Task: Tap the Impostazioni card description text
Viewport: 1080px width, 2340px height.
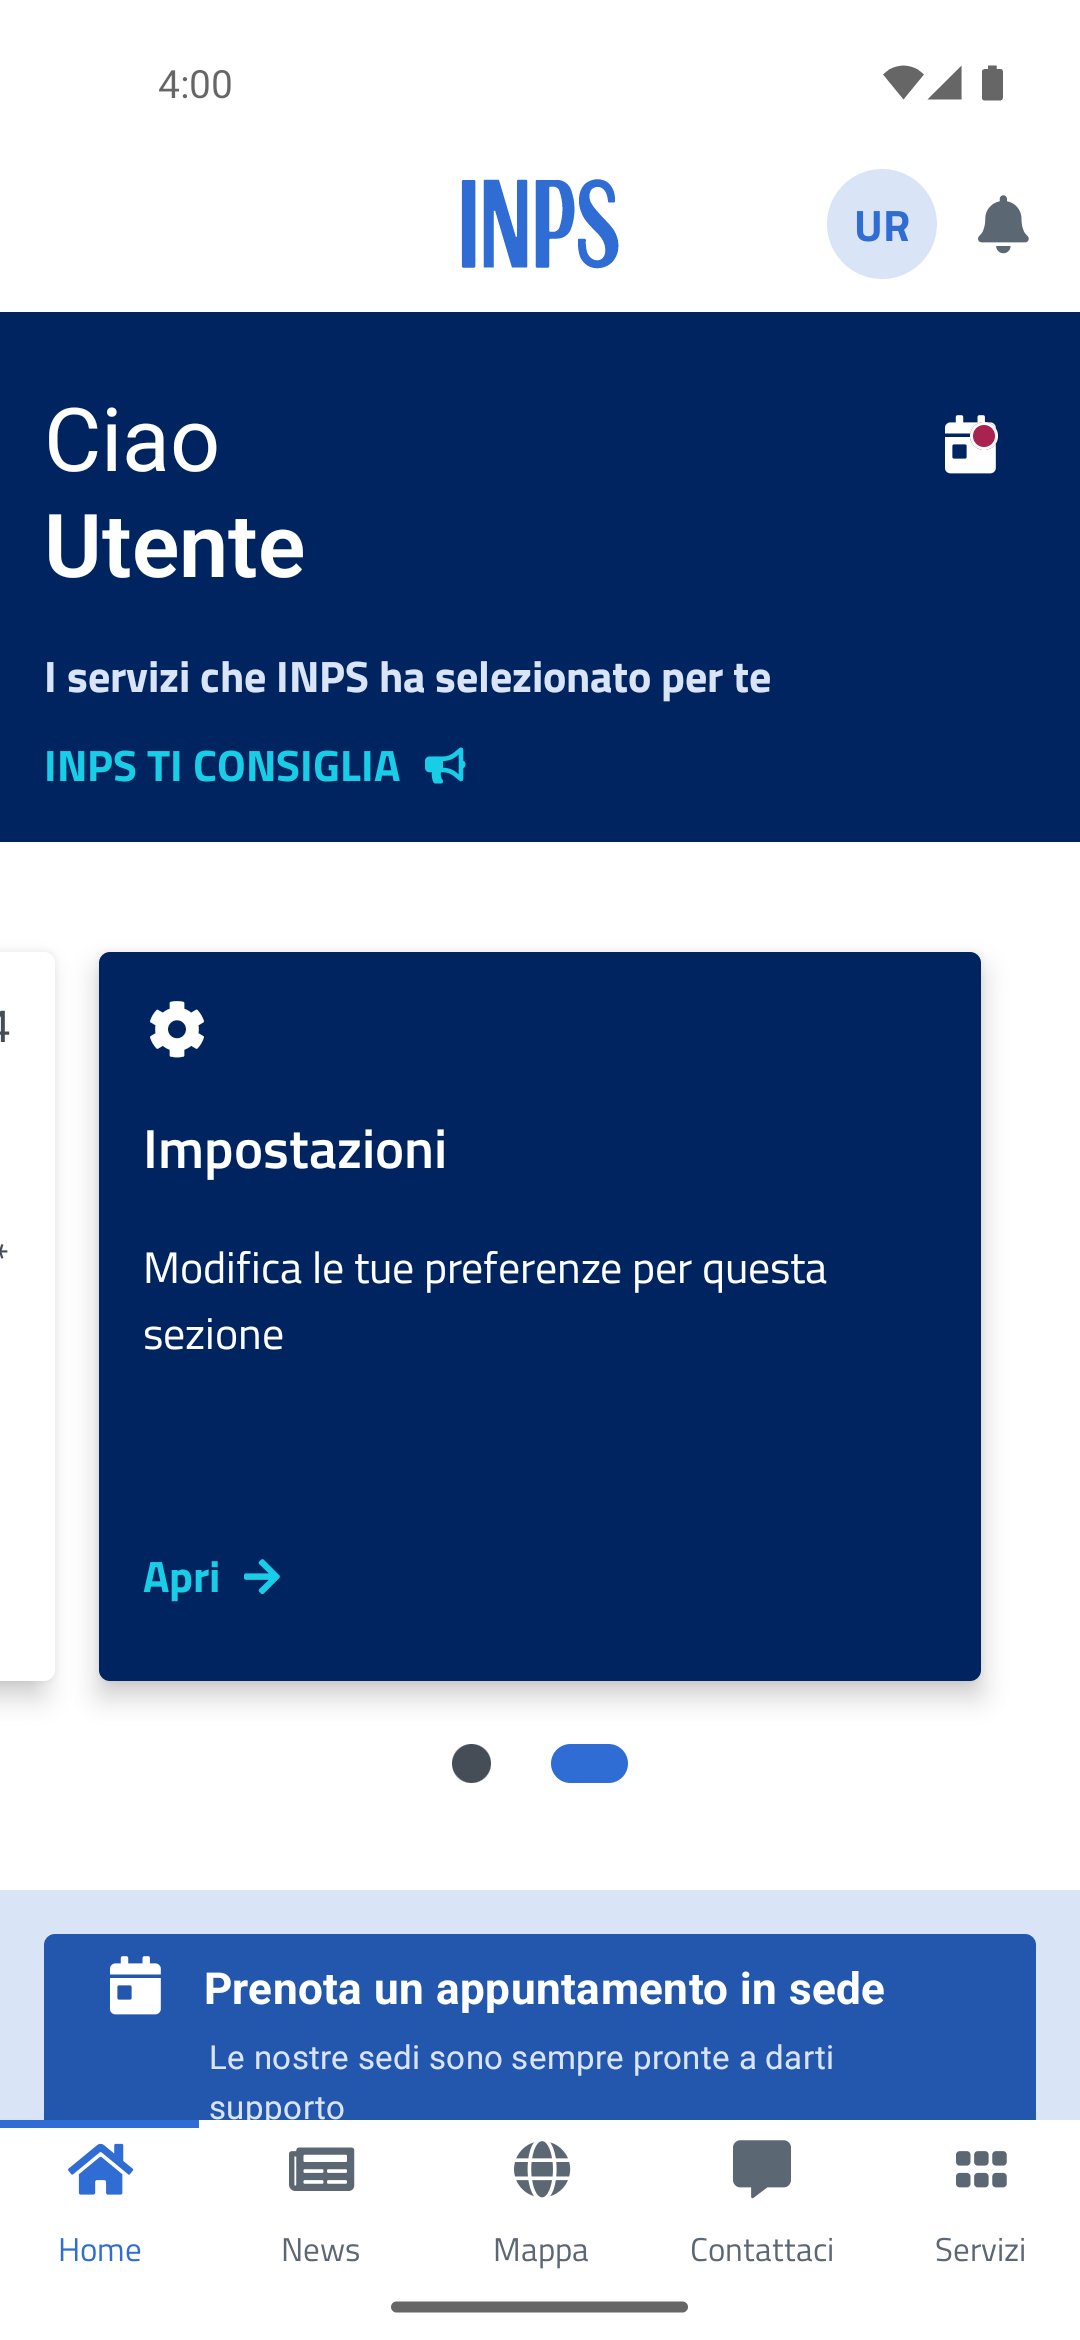Action: tap(485, 1300)
